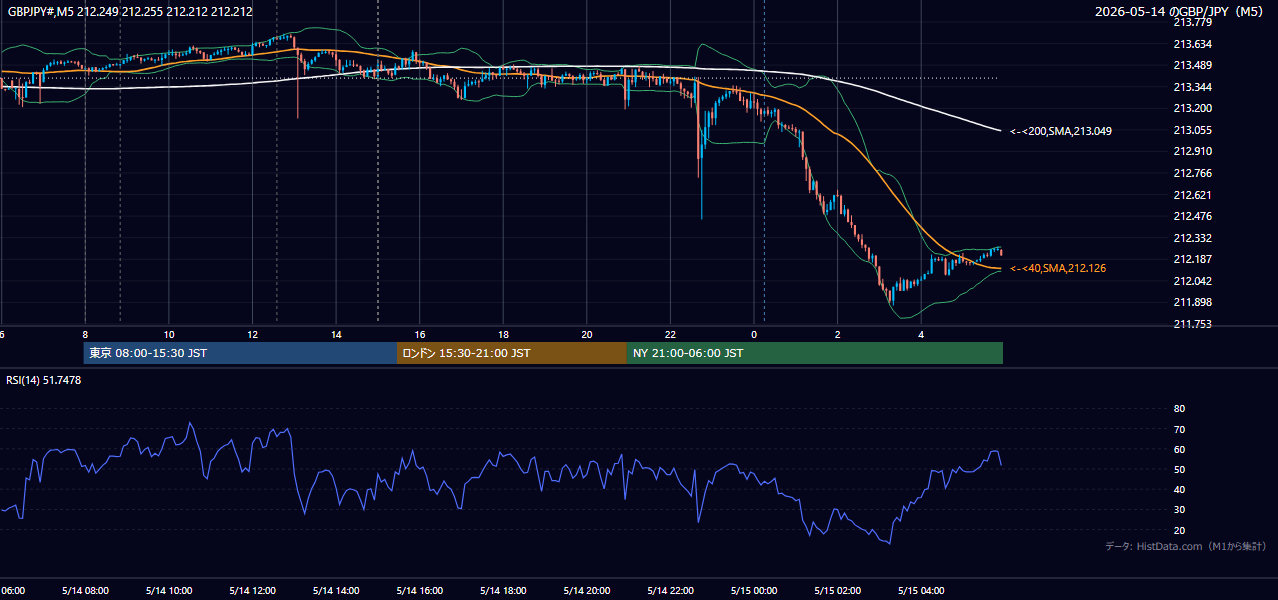Click price axis label 212.042

tap(1192, 281)
